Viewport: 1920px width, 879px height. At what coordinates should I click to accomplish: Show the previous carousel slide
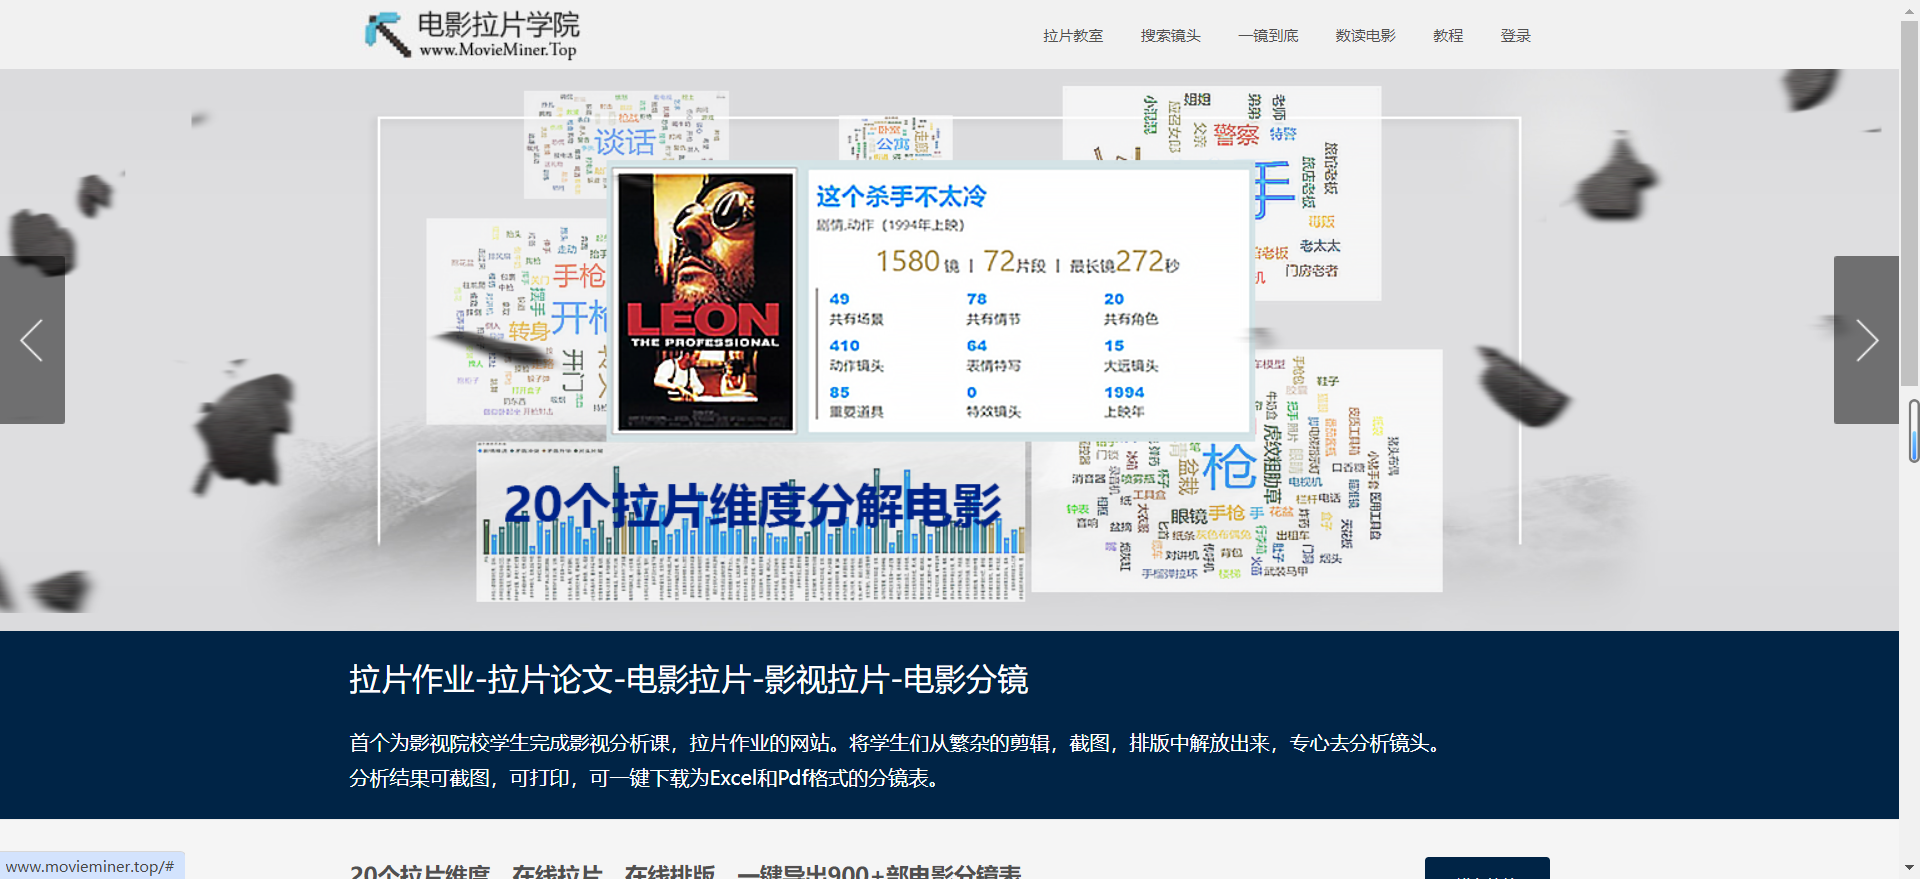(x=32, y=340)
